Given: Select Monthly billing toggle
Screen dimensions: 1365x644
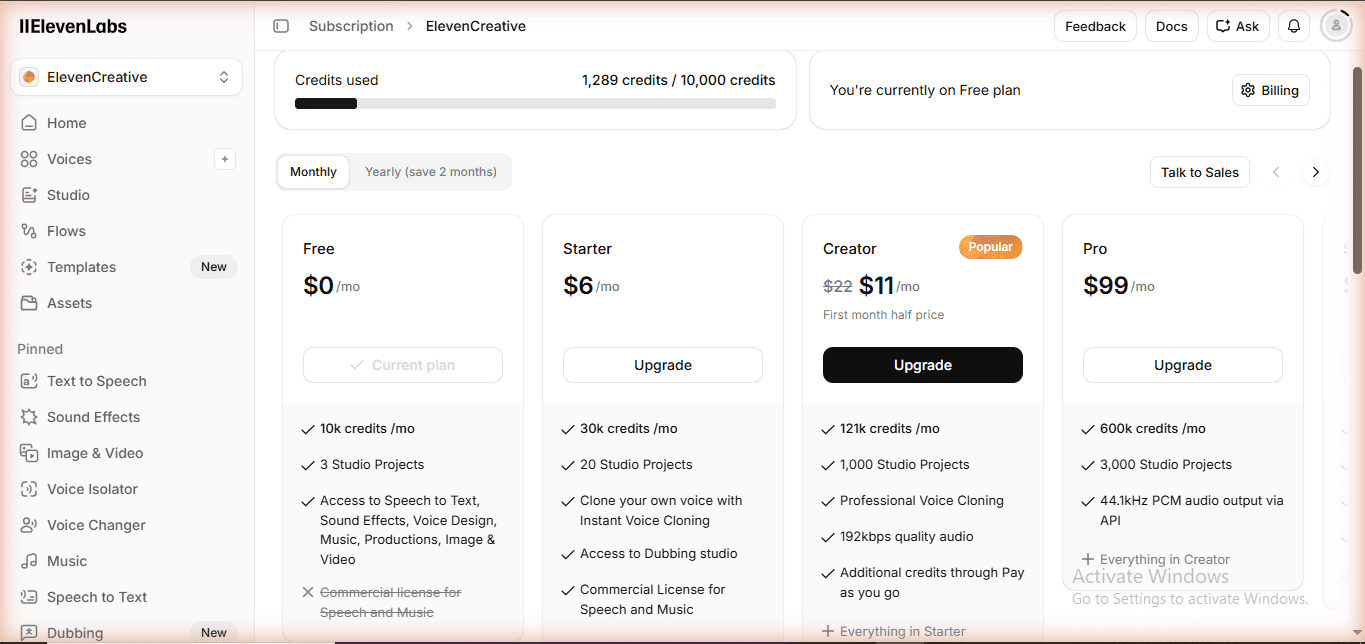Looking at the screenshot, I should (313, 172).
